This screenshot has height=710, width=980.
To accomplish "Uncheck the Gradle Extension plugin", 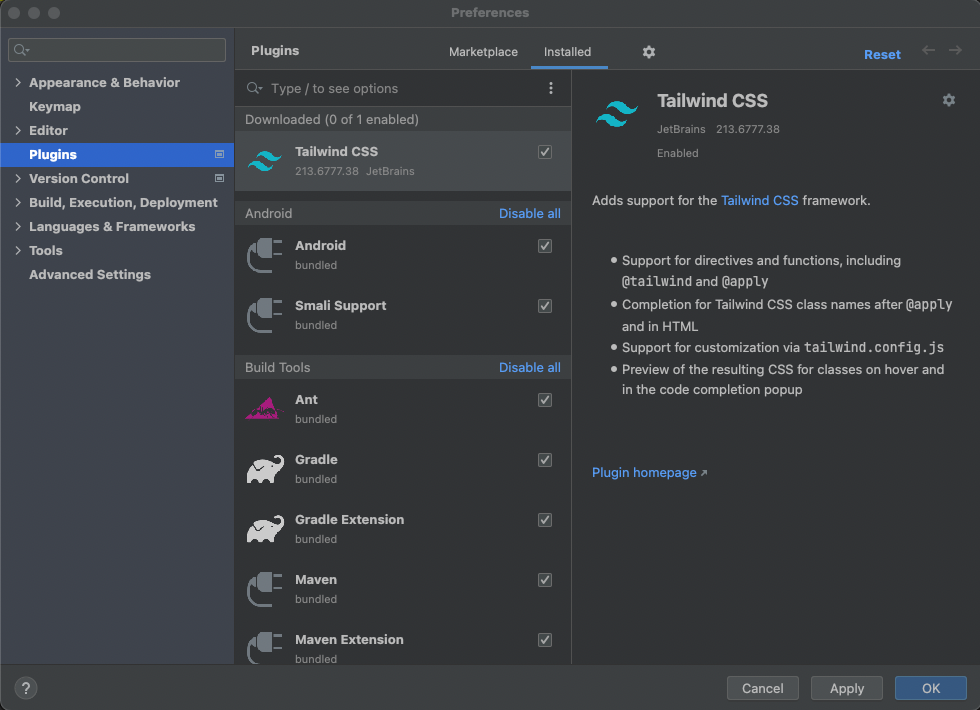I will point(545,520).
